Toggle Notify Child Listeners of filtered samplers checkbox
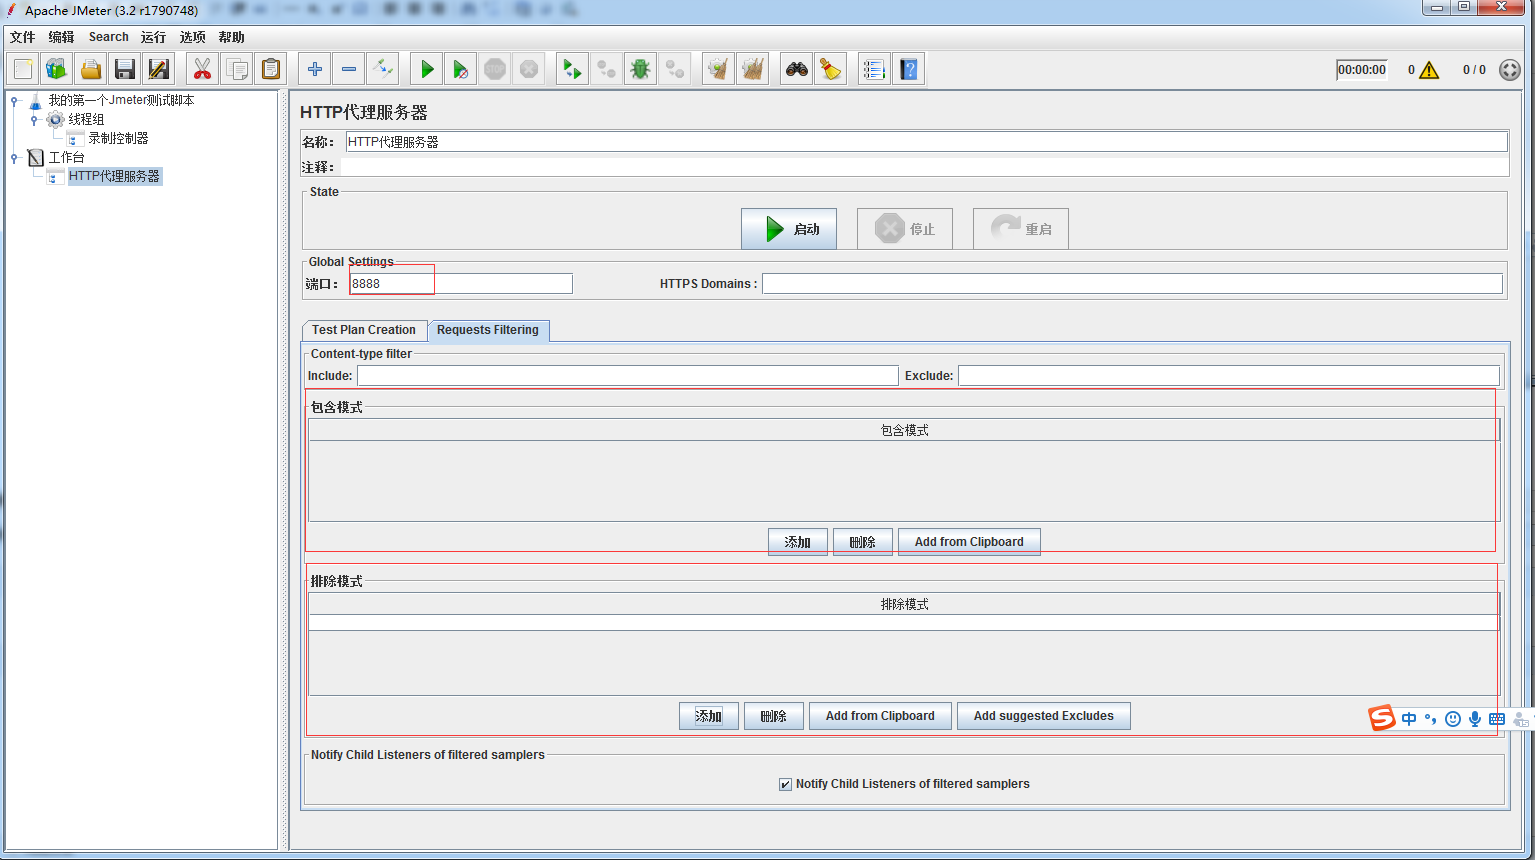1535x860 pixels. [x=785, y=784]
